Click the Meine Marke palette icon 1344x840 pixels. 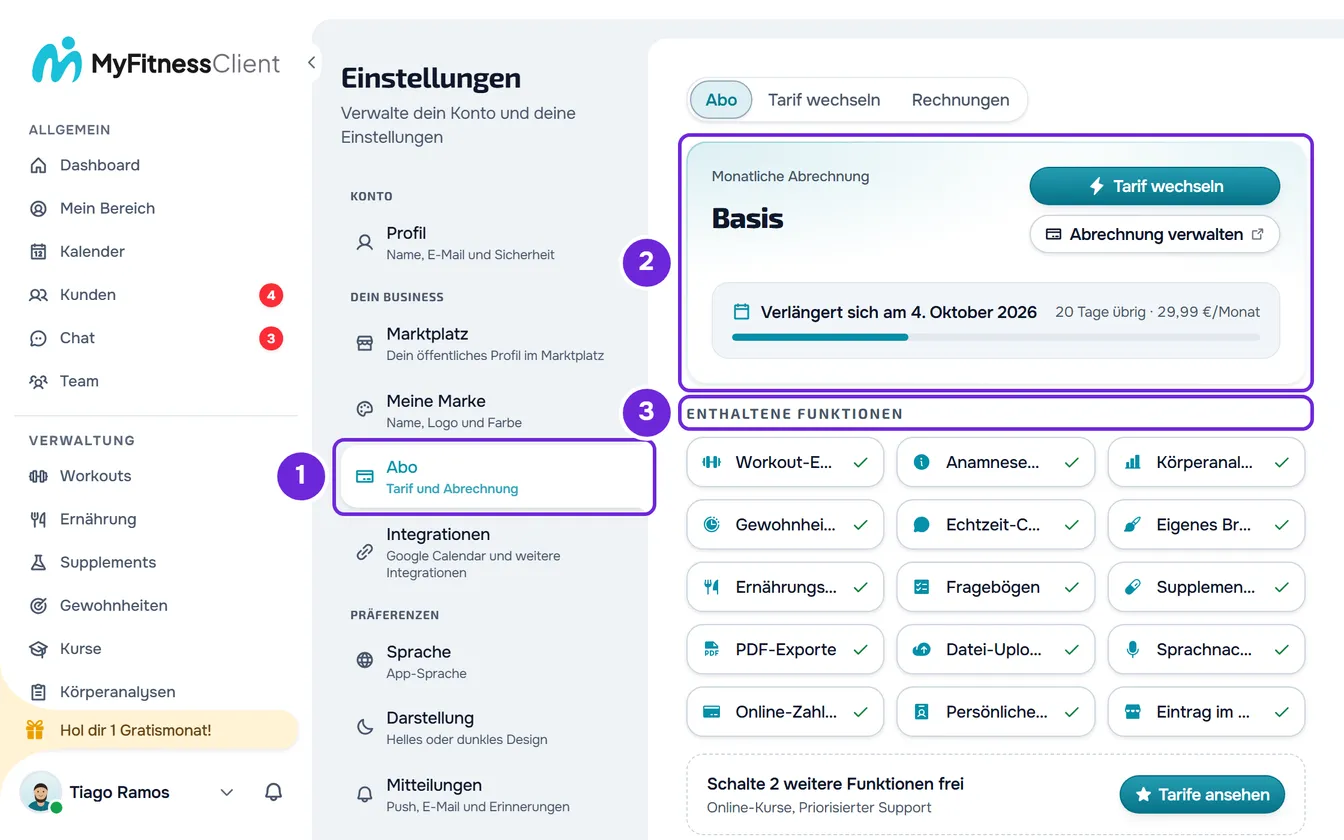pyautogui.click(x=365, y=410)
